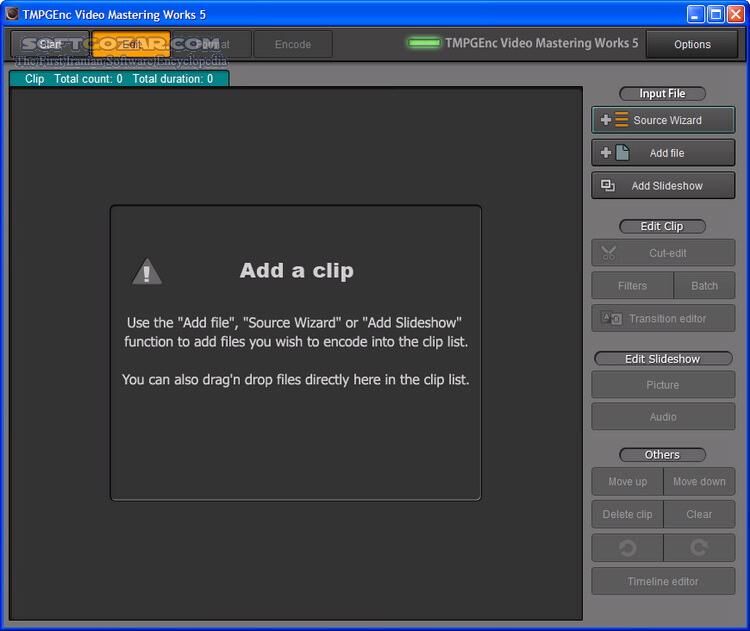This screenshot has width=750, height=631.
Task: Click the Add a clip heading
Action: click(x=297, y=271)
